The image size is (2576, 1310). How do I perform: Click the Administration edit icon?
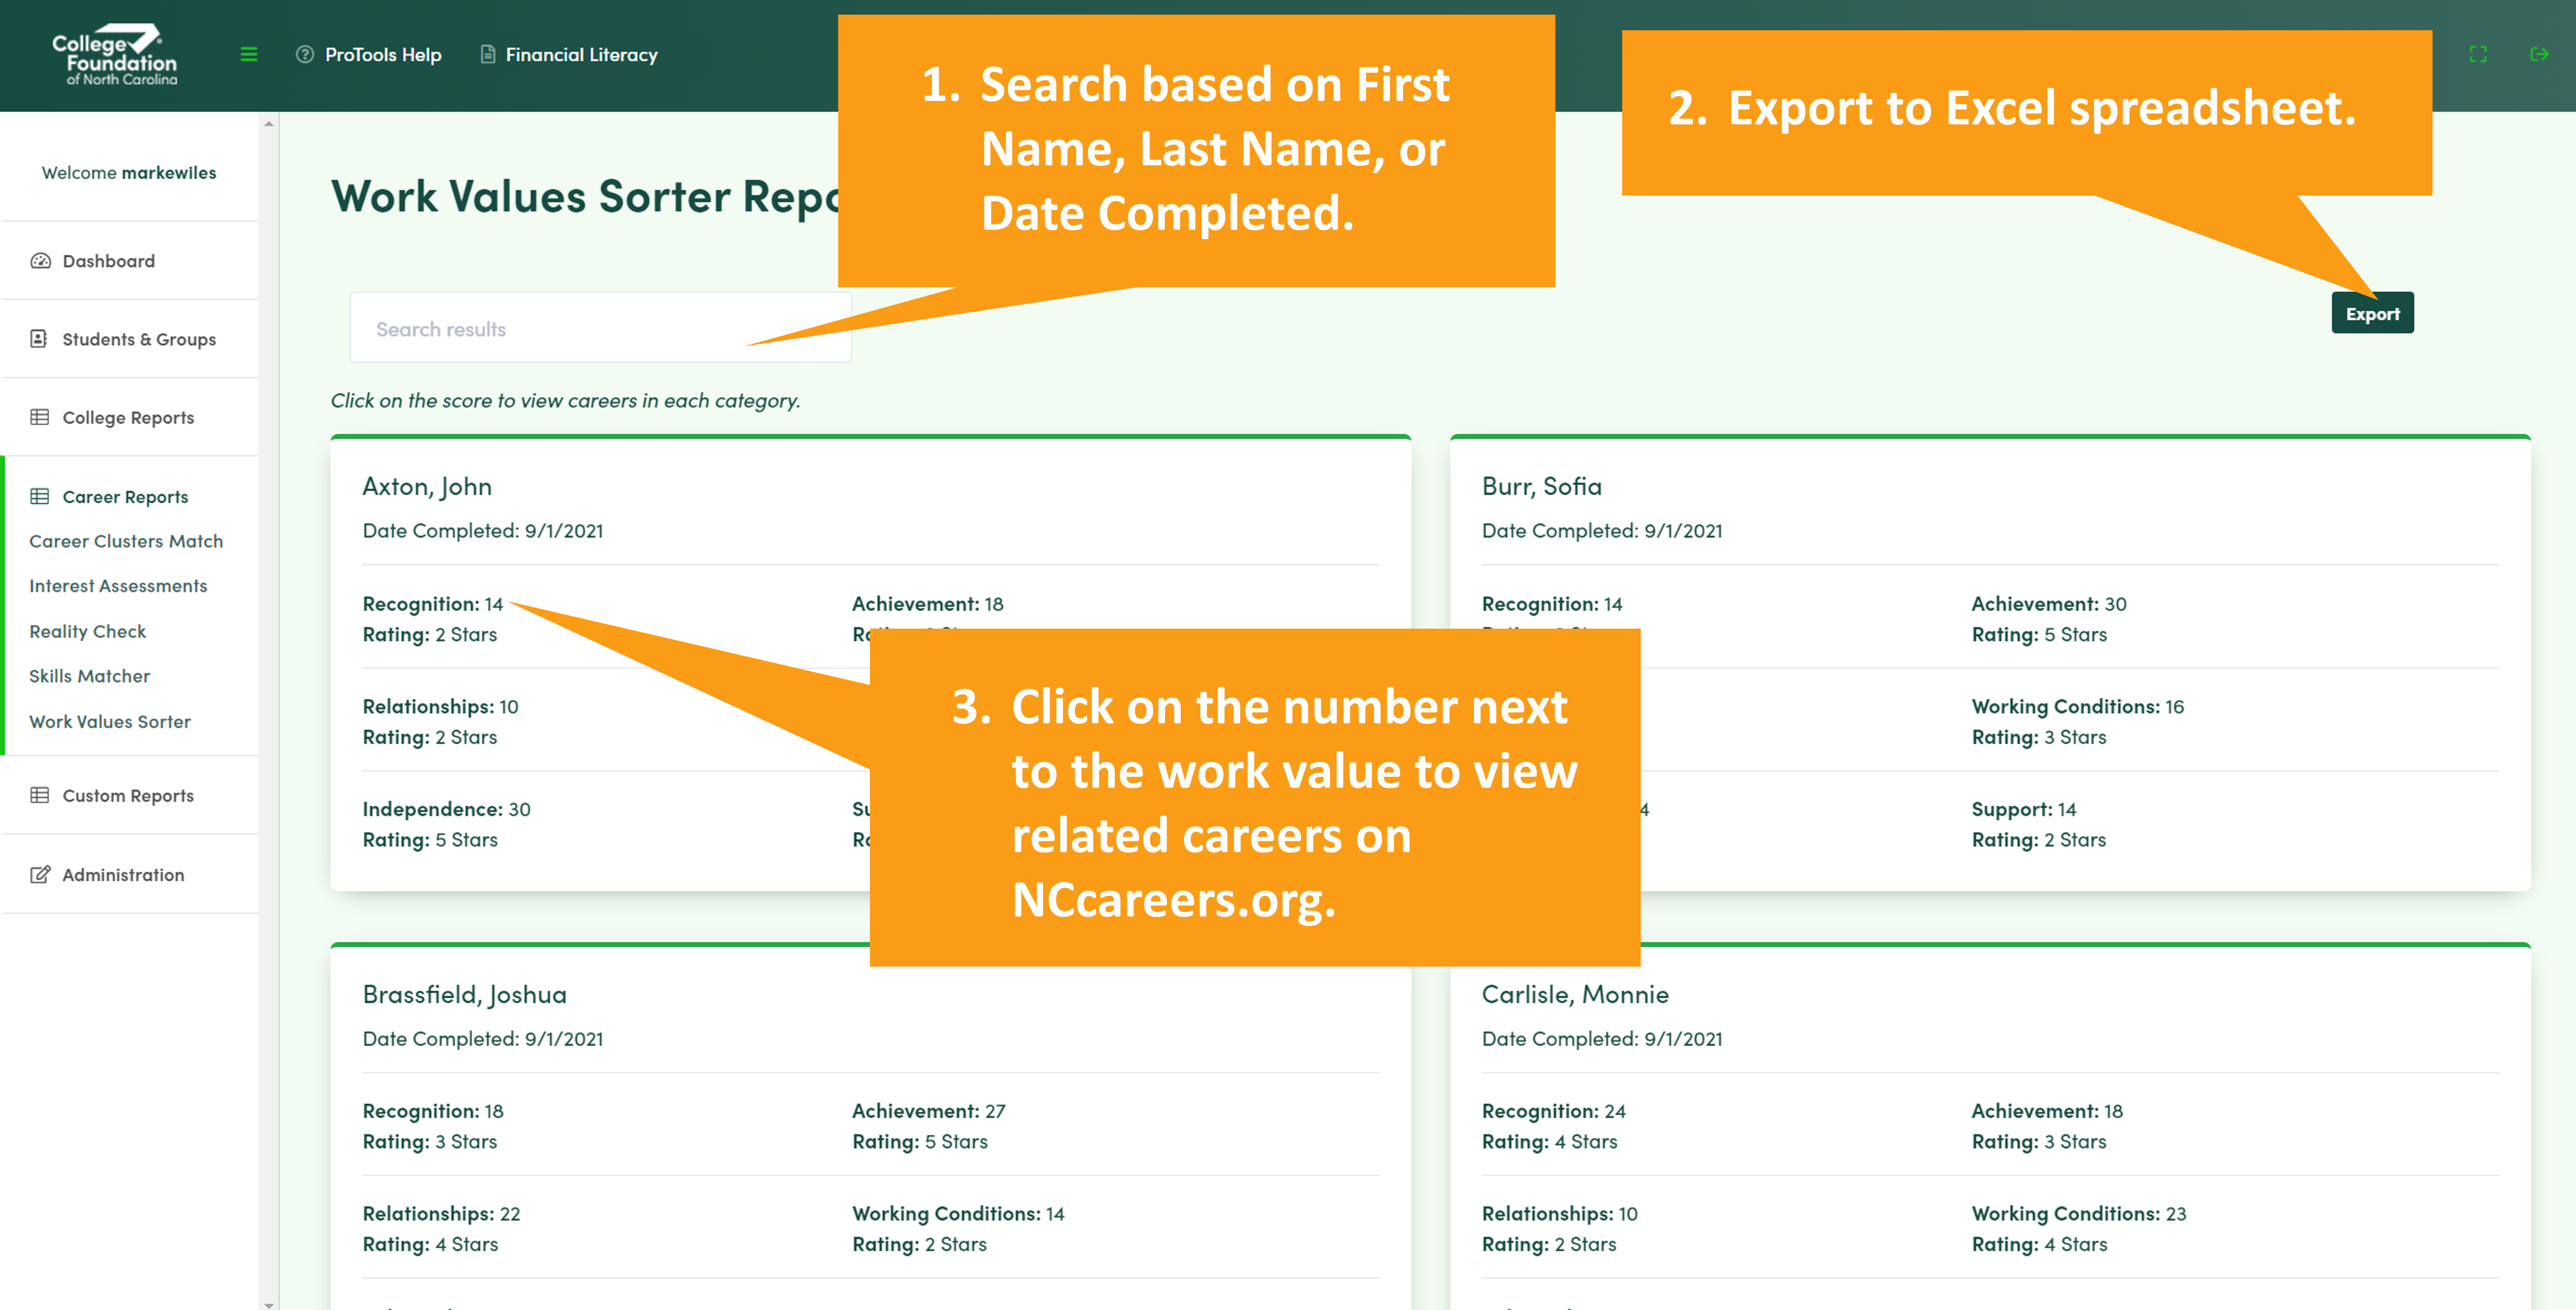[x=40, y=874]
